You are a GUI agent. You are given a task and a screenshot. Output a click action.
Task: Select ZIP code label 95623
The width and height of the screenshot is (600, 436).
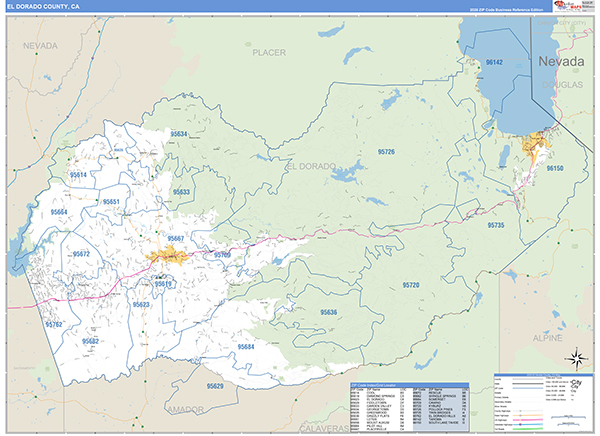coord(141,304)
